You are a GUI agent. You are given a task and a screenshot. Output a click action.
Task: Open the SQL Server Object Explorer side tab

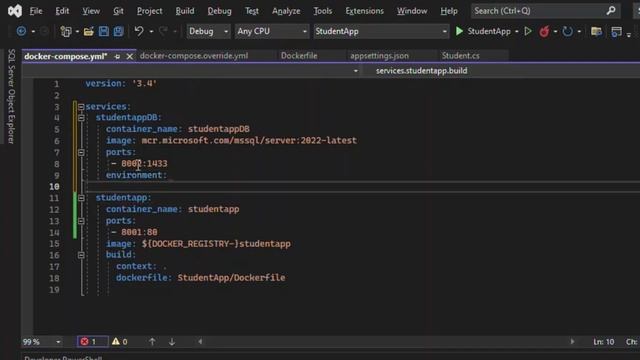tap(11, 96)
